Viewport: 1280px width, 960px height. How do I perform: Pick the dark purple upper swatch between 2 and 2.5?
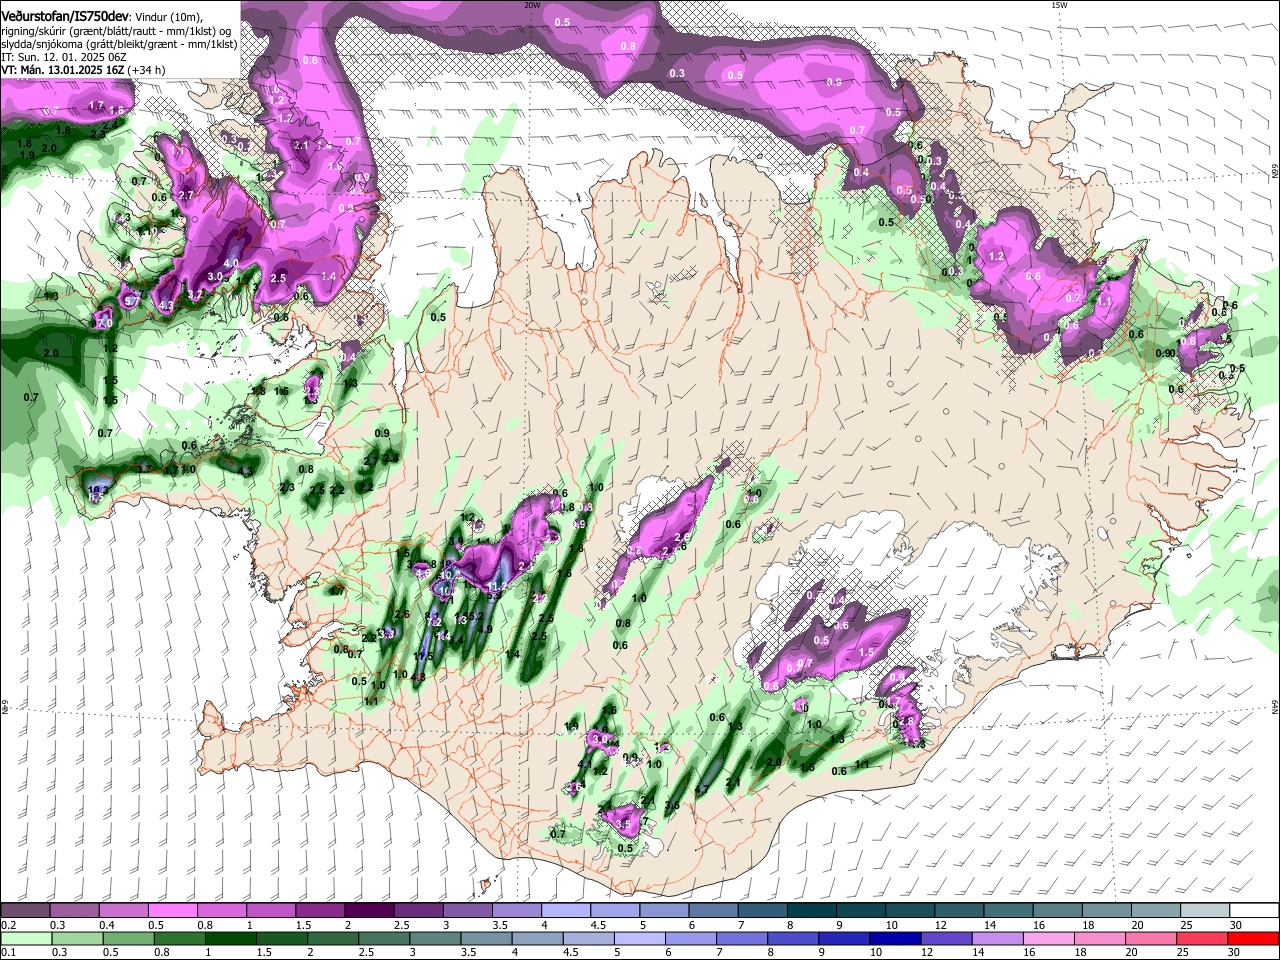[x=369, y=911]
